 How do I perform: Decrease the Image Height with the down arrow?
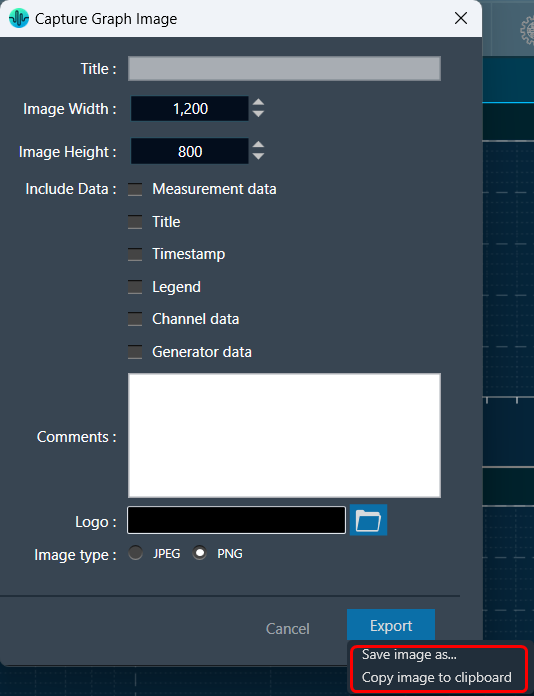coord(258,156)
